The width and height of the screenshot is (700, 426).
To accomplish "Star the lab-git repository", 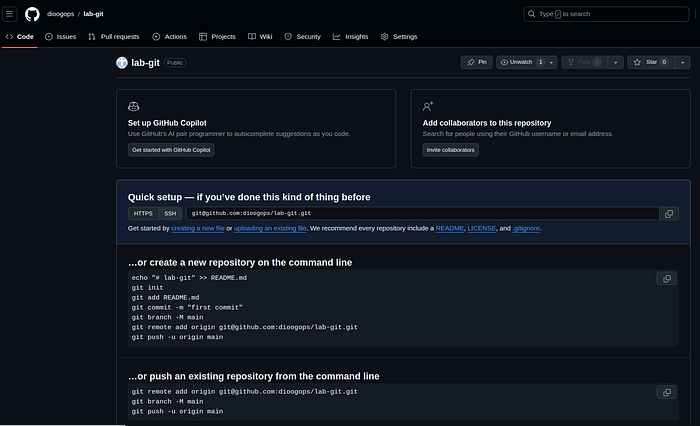I will coord(650,62).
